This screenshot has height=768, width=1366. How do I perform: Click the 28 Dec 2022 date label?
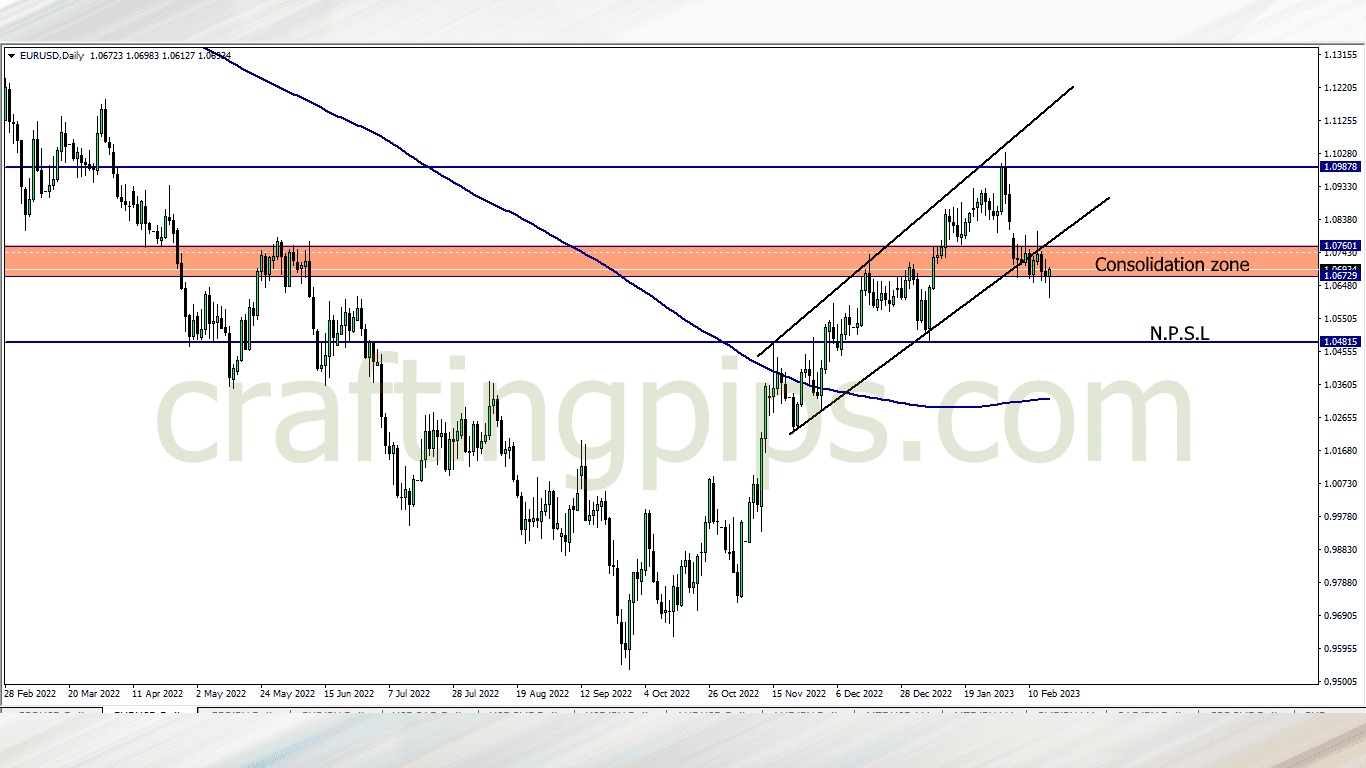[926, 693]
